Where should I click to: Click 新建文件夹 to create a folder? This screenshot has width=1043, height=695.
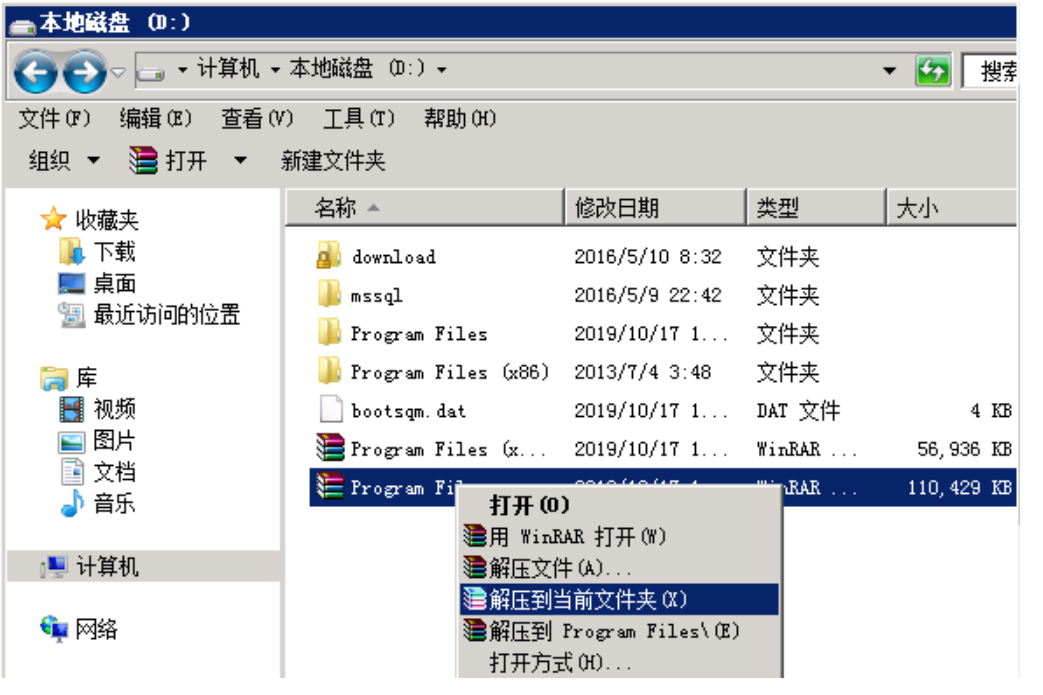click(x=333, y=160)
